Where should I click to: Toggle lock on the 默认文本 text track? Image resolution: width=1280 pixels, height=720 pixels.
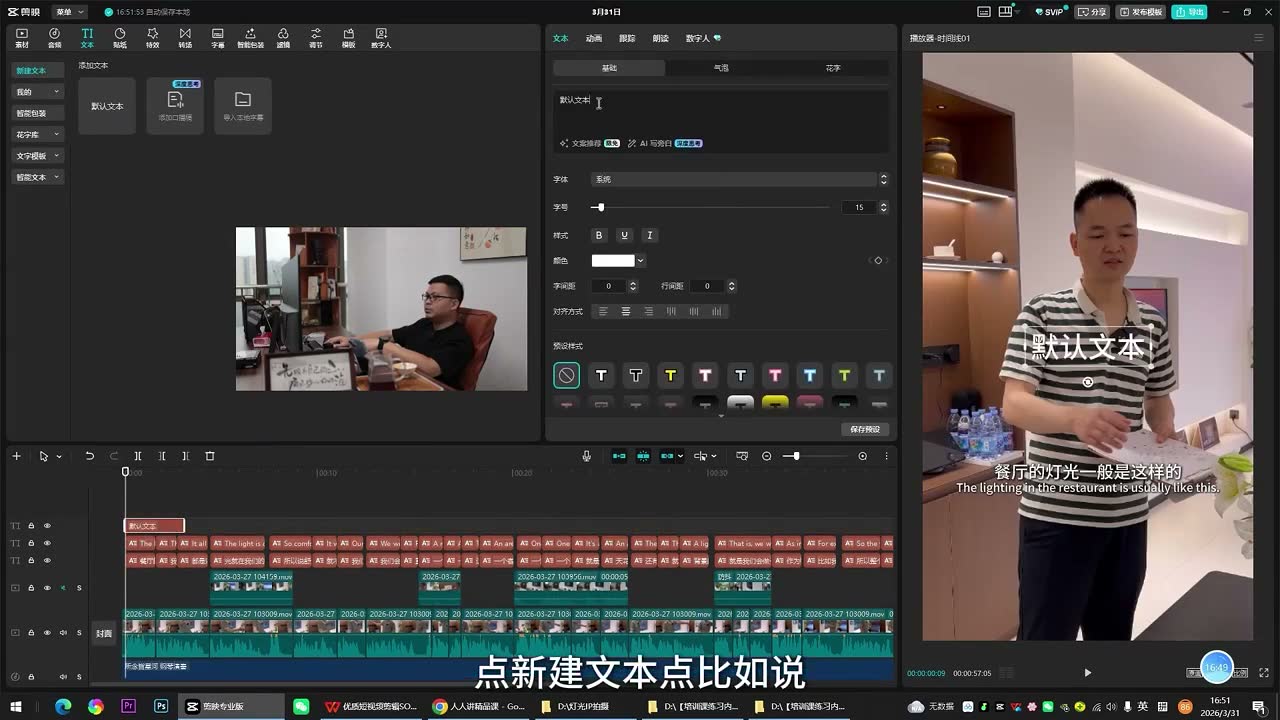(x=31, y=526)
